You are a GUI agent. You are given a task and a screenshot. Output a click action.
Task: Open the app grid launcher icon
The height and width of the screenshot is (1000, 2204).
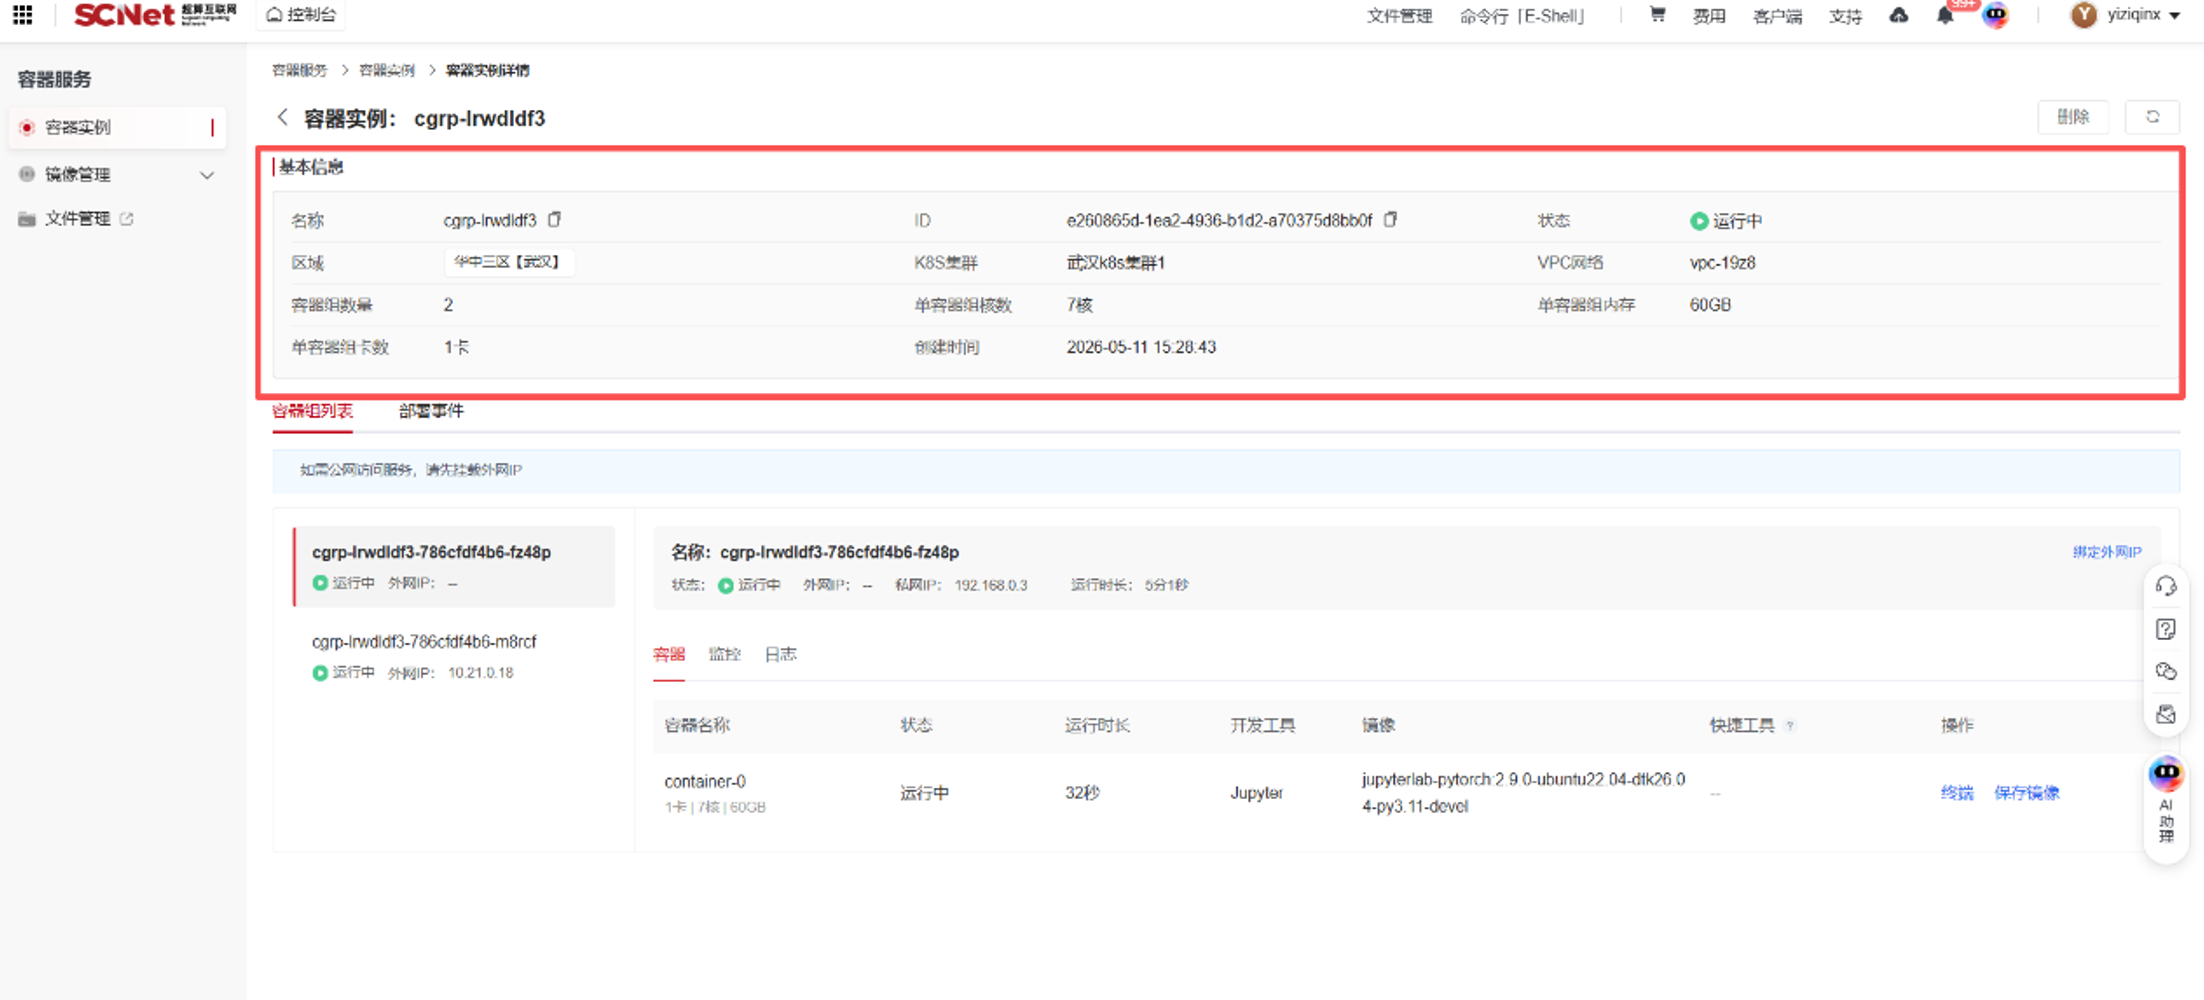point(22,15)
